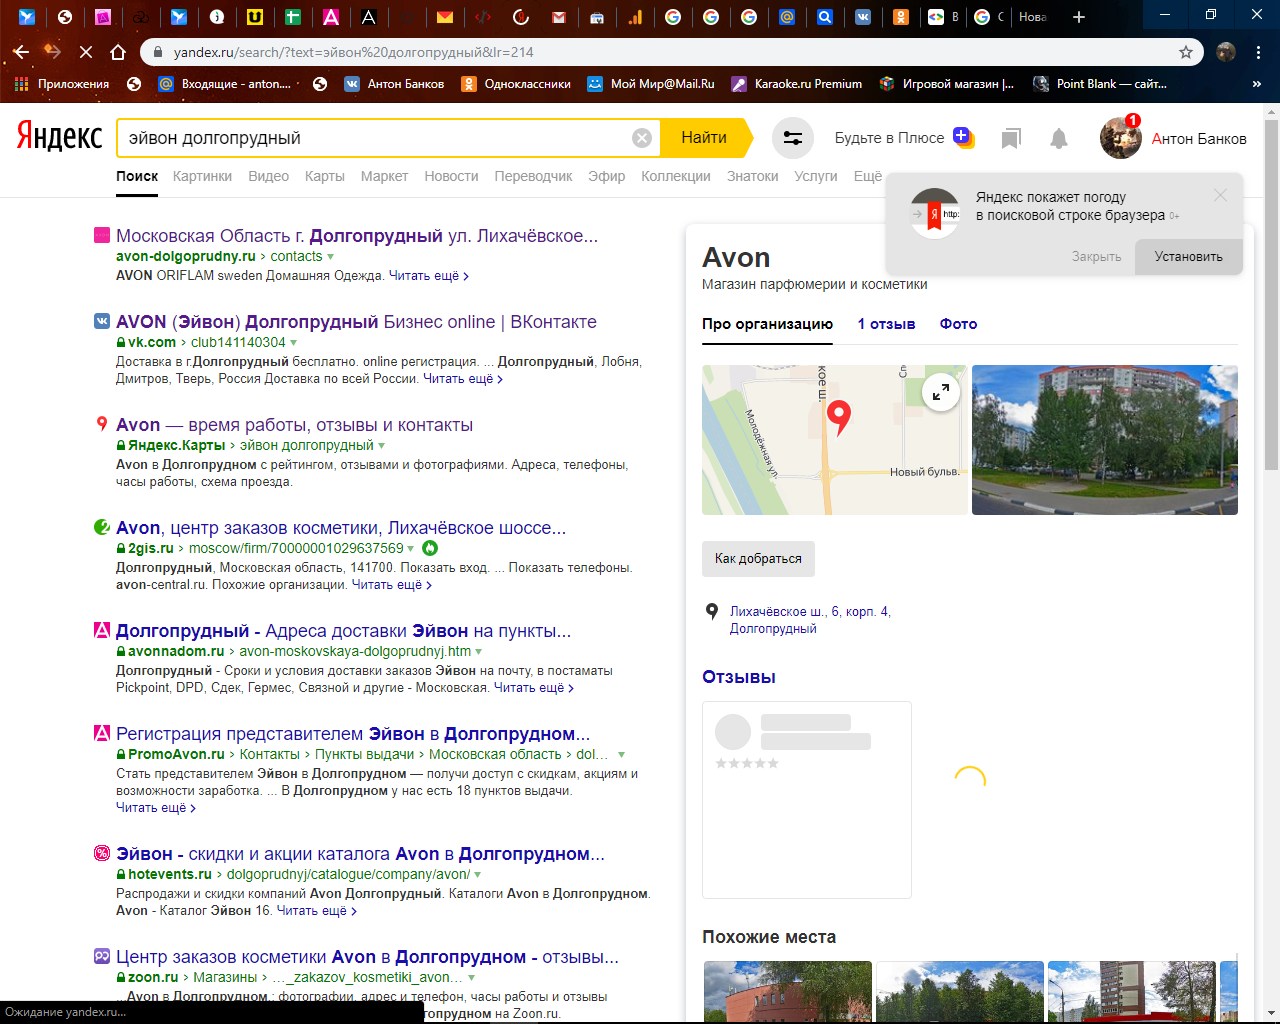The height and width of the screenshot is (1024, 1280).
Task: Open the Одноклассники bookmark
Action: coord(516,84)
